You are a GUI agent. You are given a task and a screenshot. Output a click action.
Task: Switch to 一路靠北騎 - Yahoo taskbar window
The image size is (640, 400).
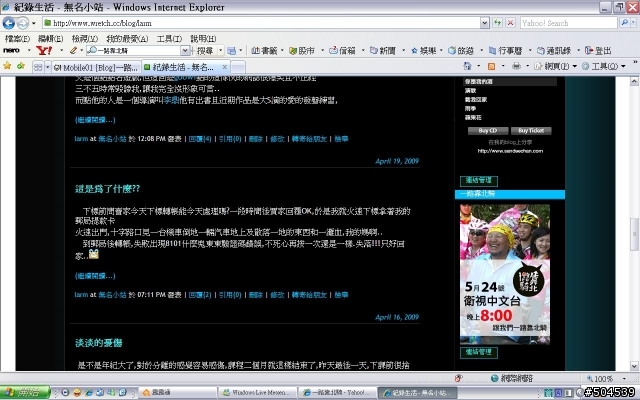338,393
